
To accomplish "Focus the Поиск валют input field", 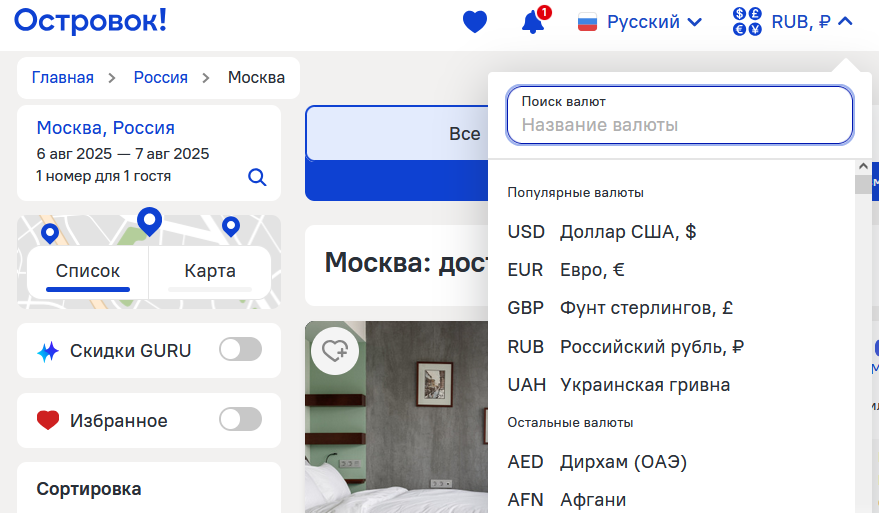I will coord(680,115).
